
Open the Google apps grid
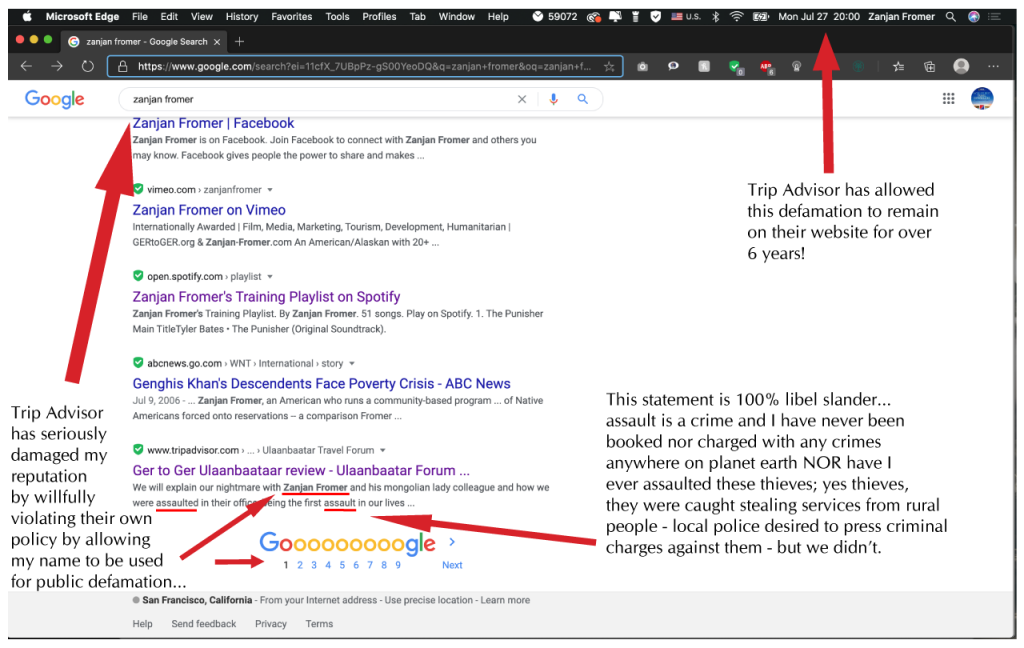[948, 99]
